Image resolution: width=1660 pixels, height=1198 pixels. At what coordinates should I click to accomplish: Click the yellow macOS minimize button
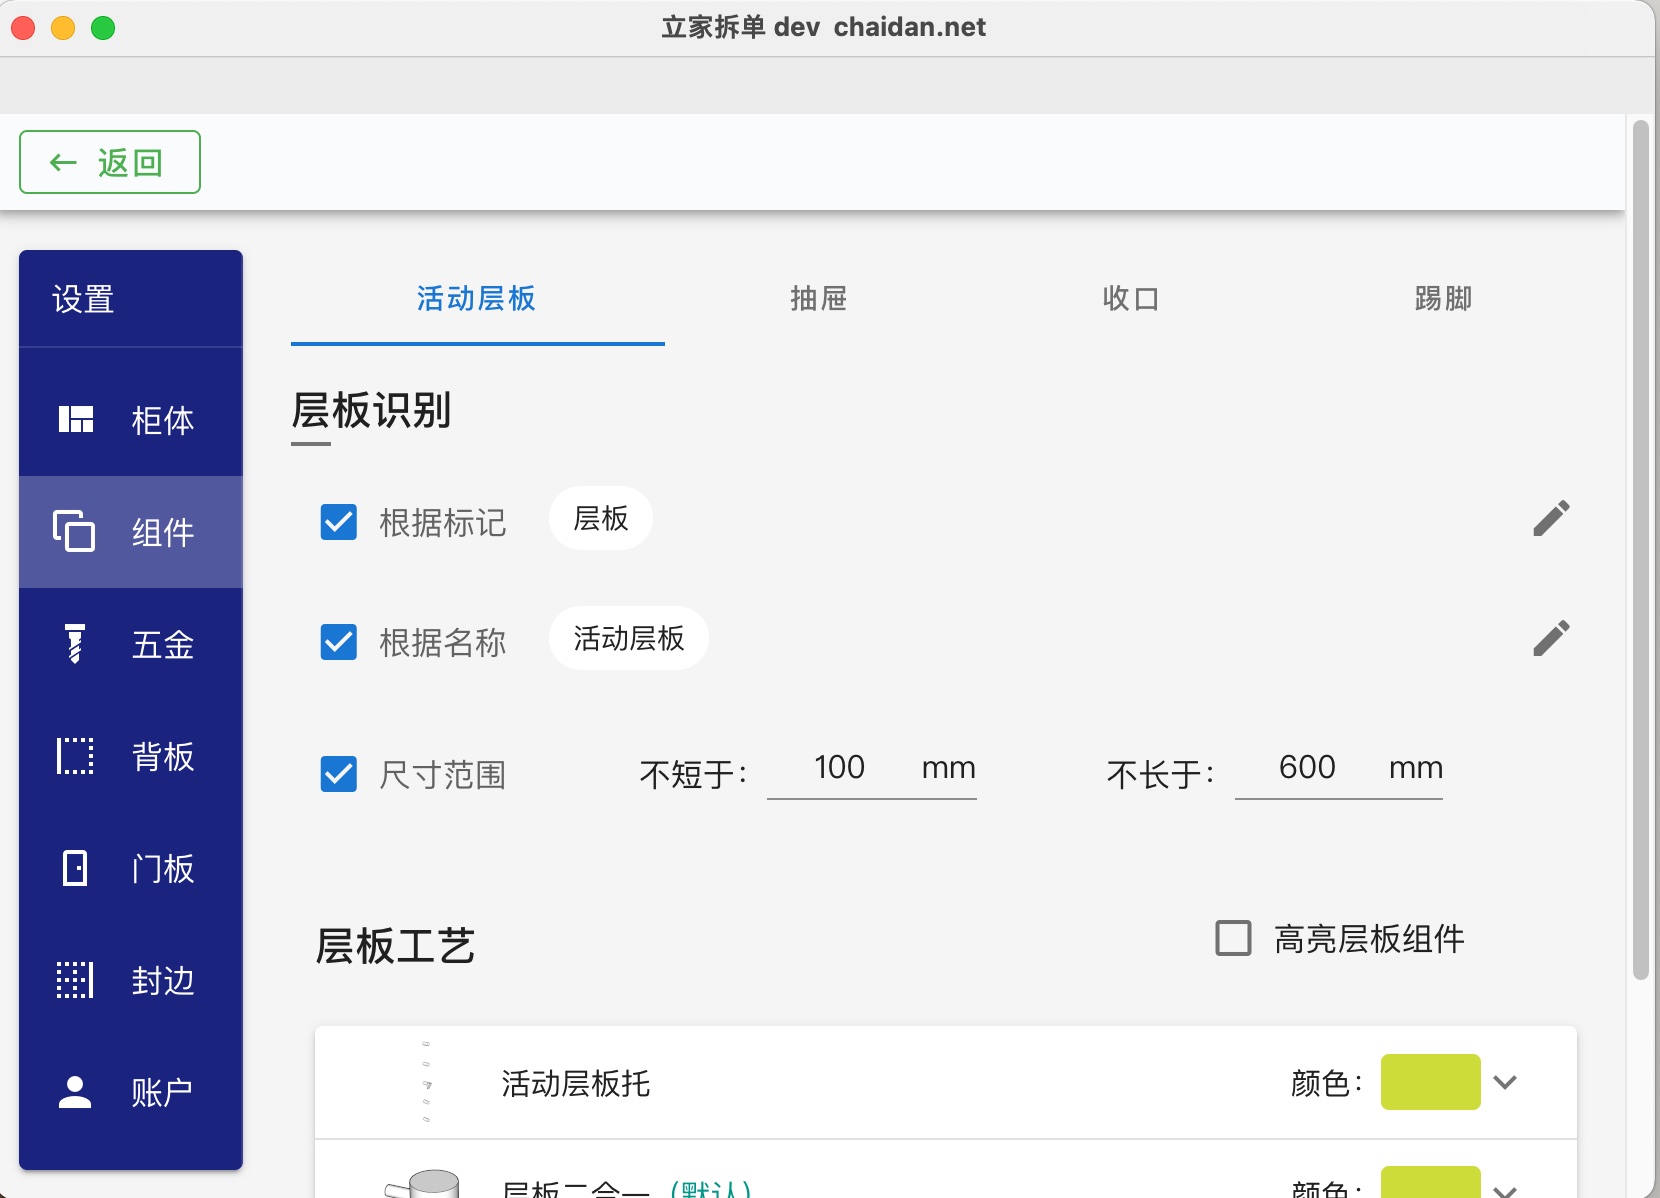click(63, 28)
